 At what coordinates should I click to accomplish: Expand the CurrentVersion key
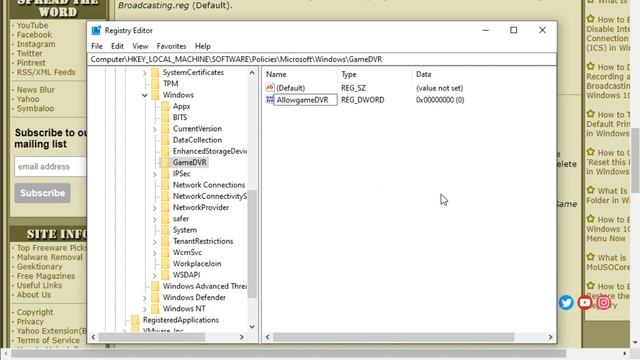click(155, 129)
